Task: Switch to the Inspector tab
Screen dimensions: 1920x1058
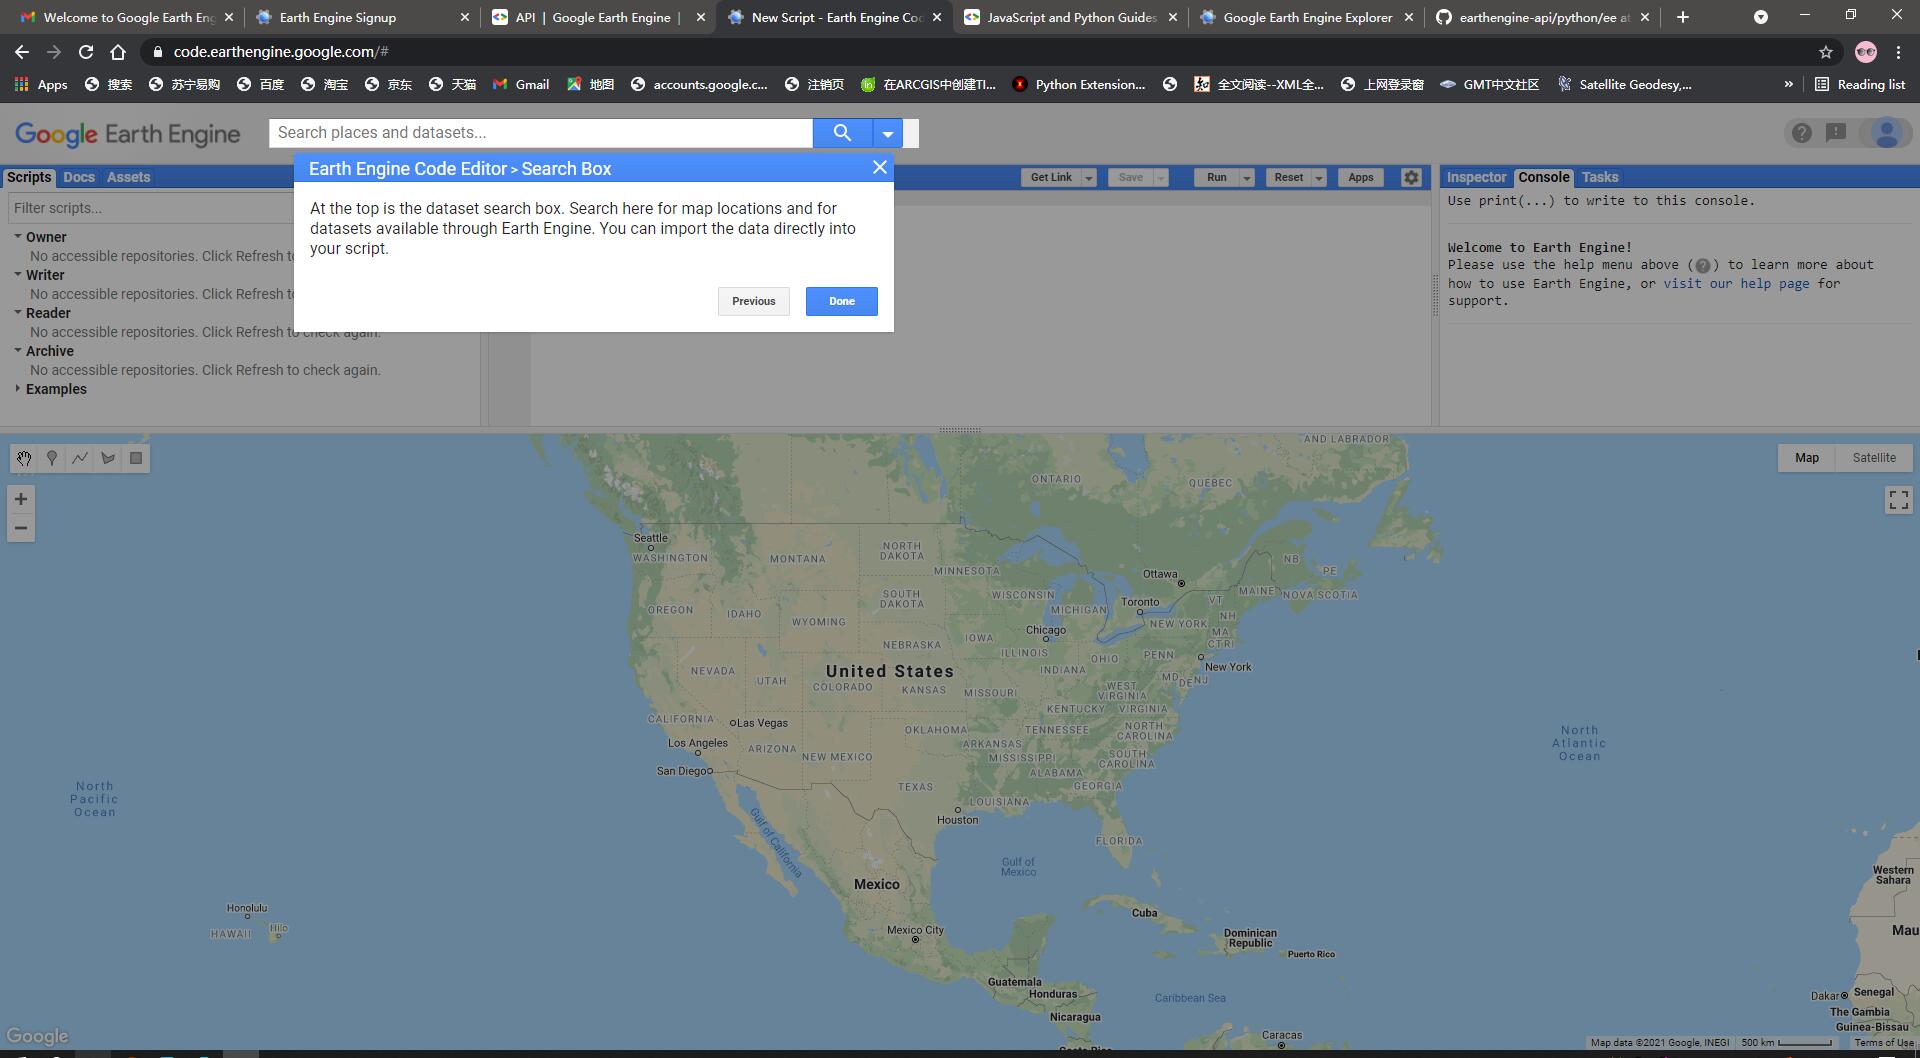Action: (1476, 177)
